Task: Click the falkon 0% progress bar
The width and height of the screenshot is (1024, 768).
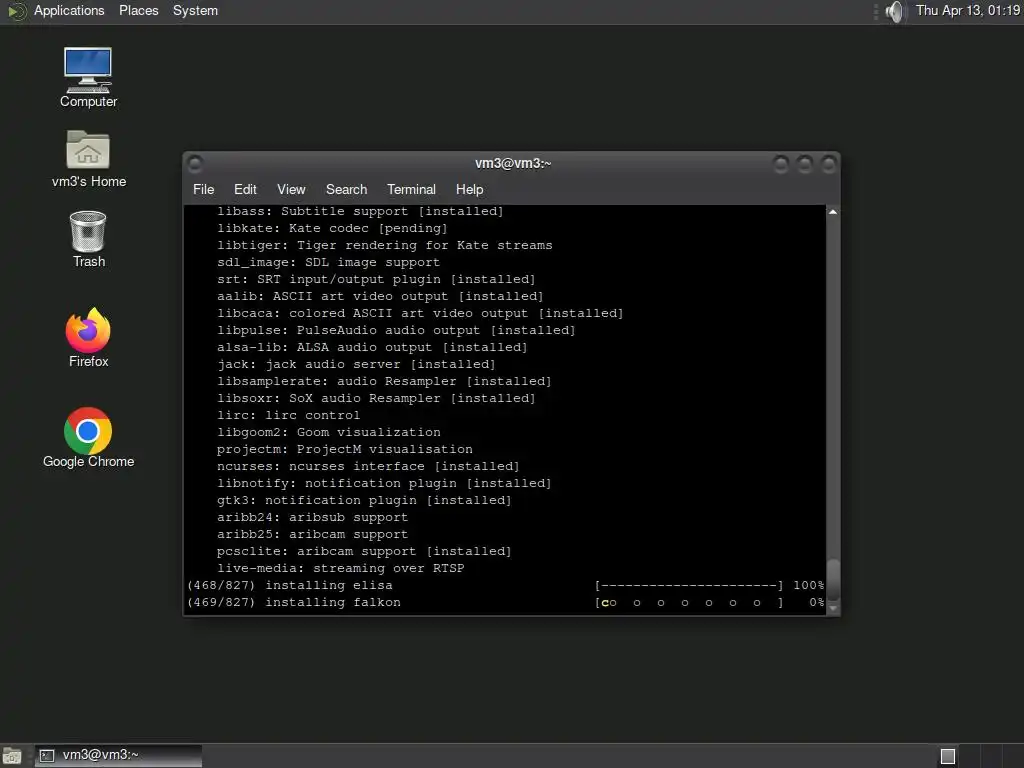Action: pos(688,602)
